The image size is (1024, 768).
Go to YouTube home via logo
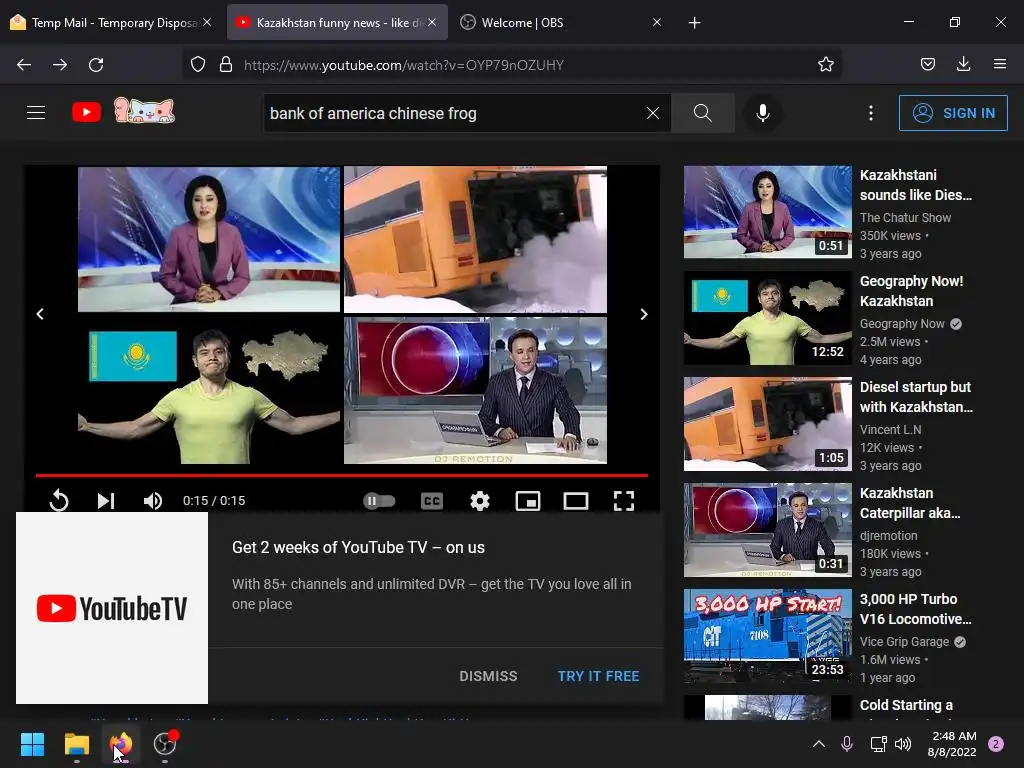[x=86, y=112]
